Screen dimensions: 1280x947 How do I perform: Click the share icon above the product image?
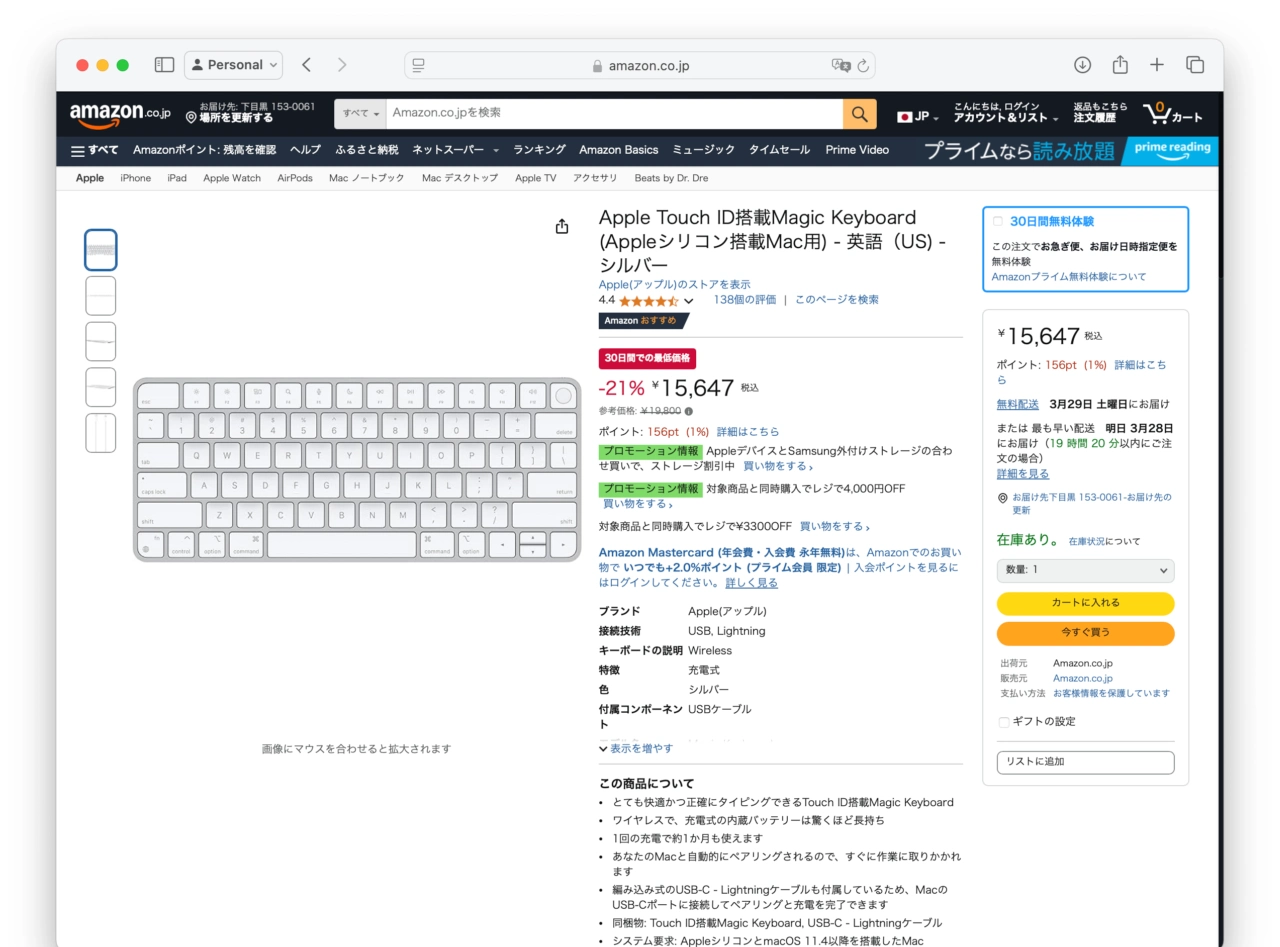[562, 226]
